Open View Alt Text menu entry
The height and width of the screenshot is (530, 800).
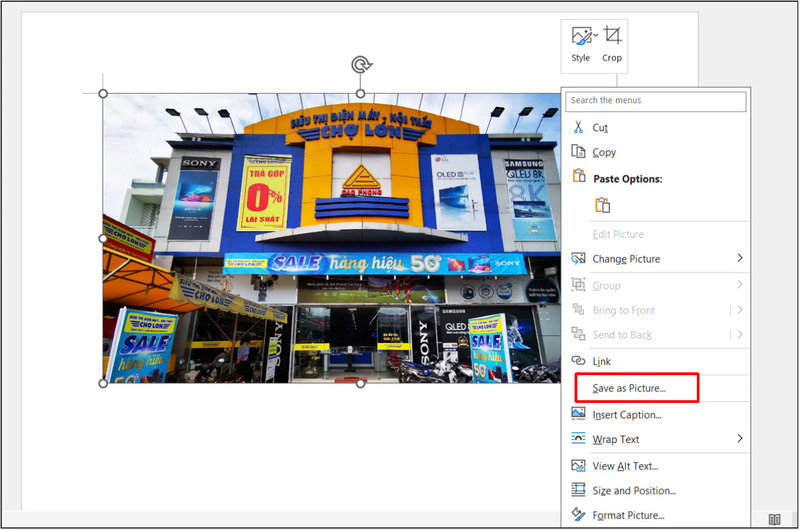(656, 466)
